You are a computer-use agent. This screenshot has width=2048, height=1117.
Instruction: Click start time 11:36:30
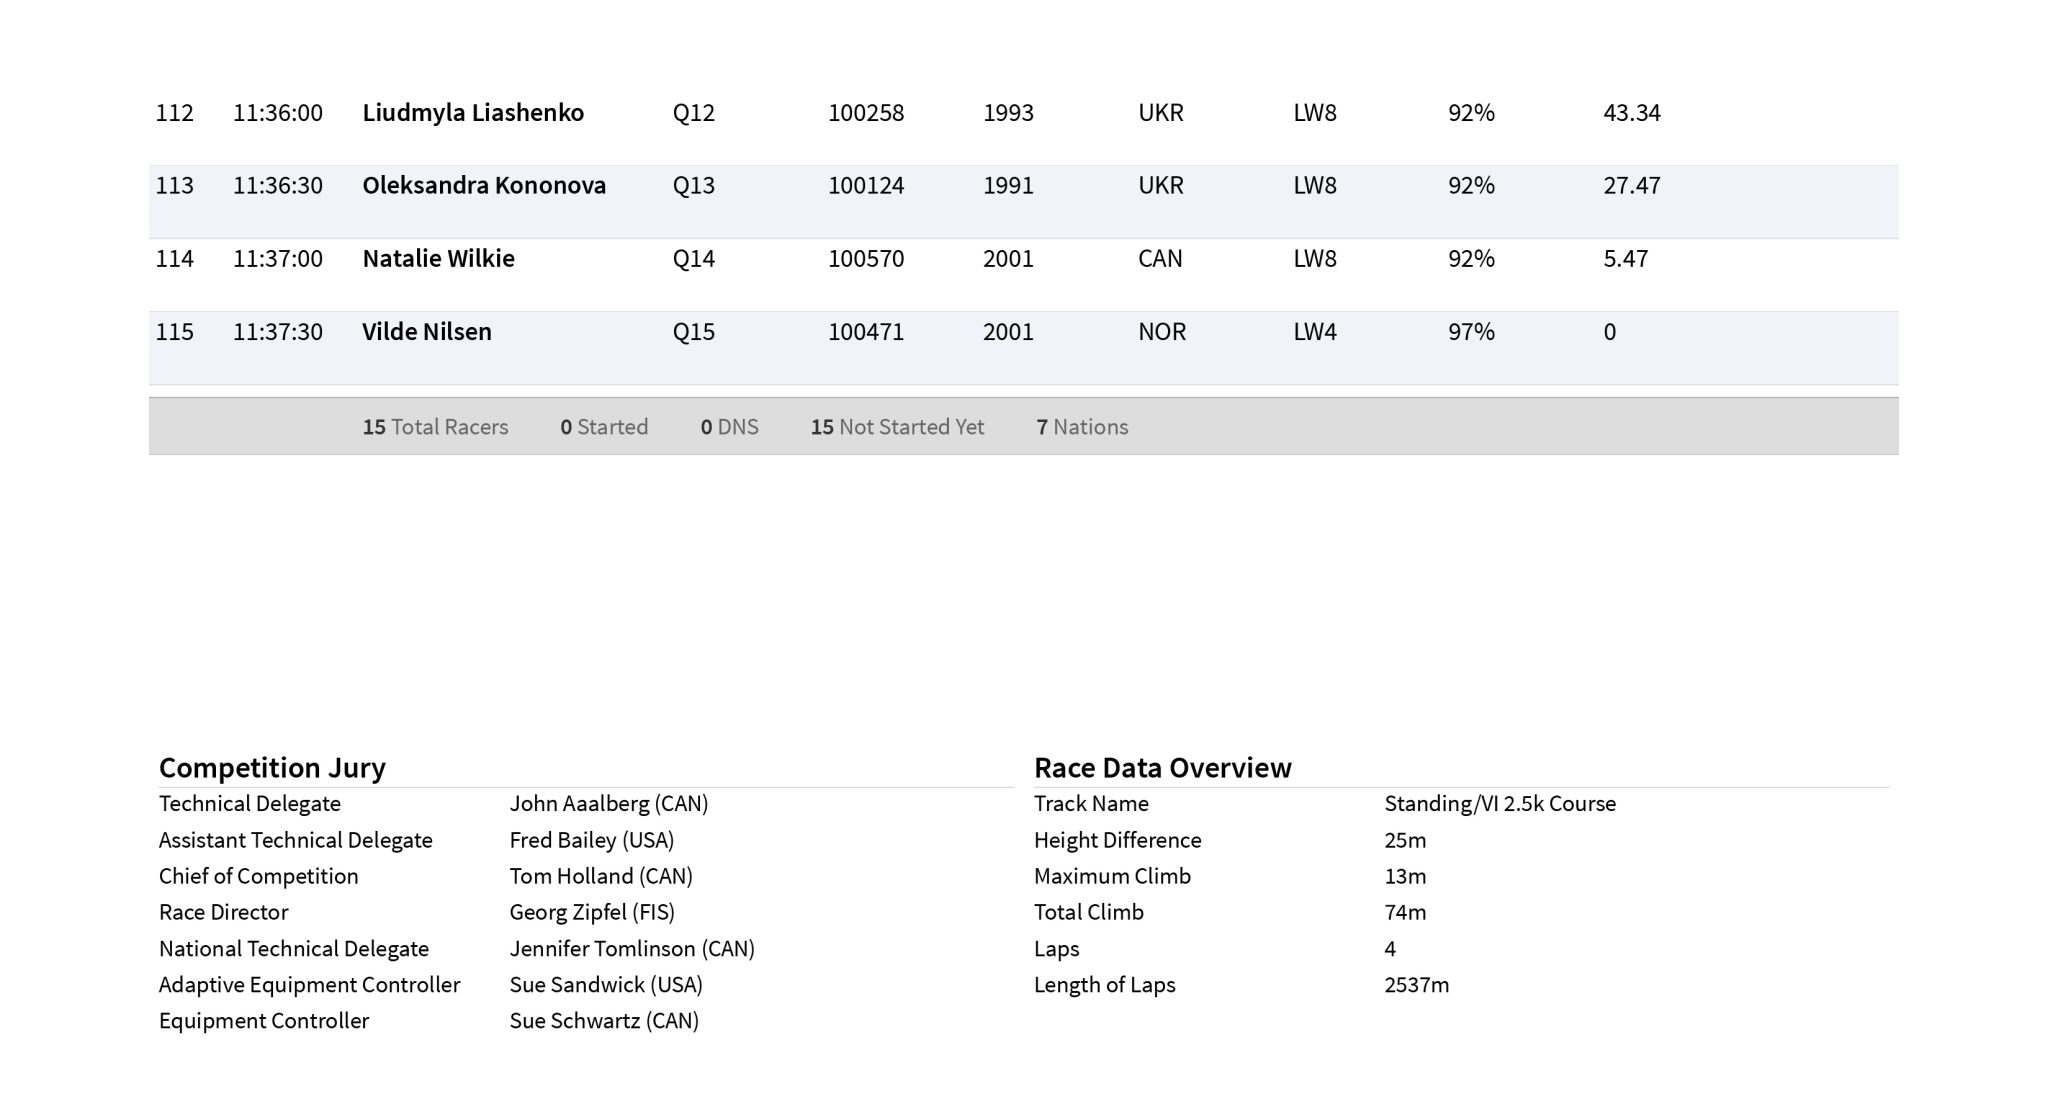tap(277, 186)
